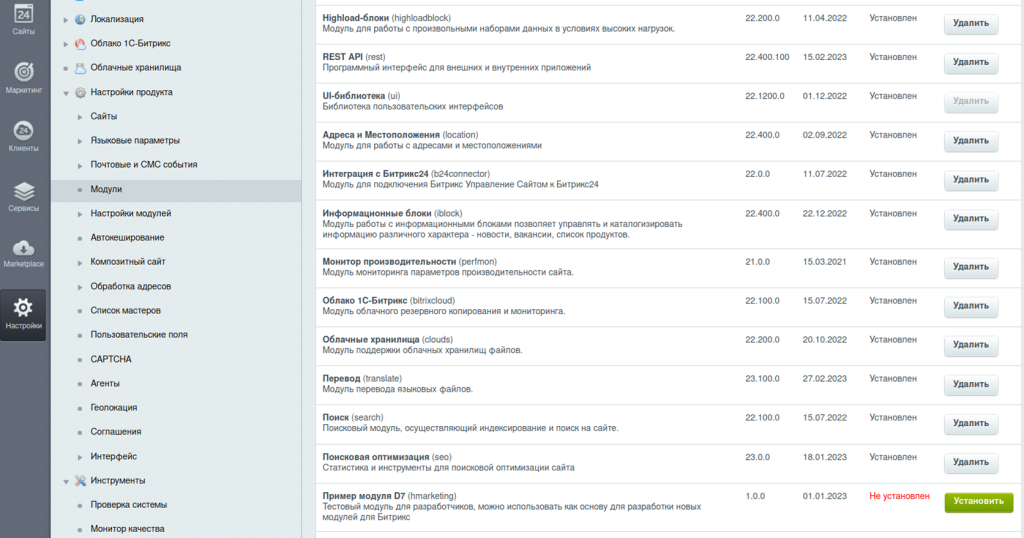Open the Сервисы section icon

coord(24,196)
